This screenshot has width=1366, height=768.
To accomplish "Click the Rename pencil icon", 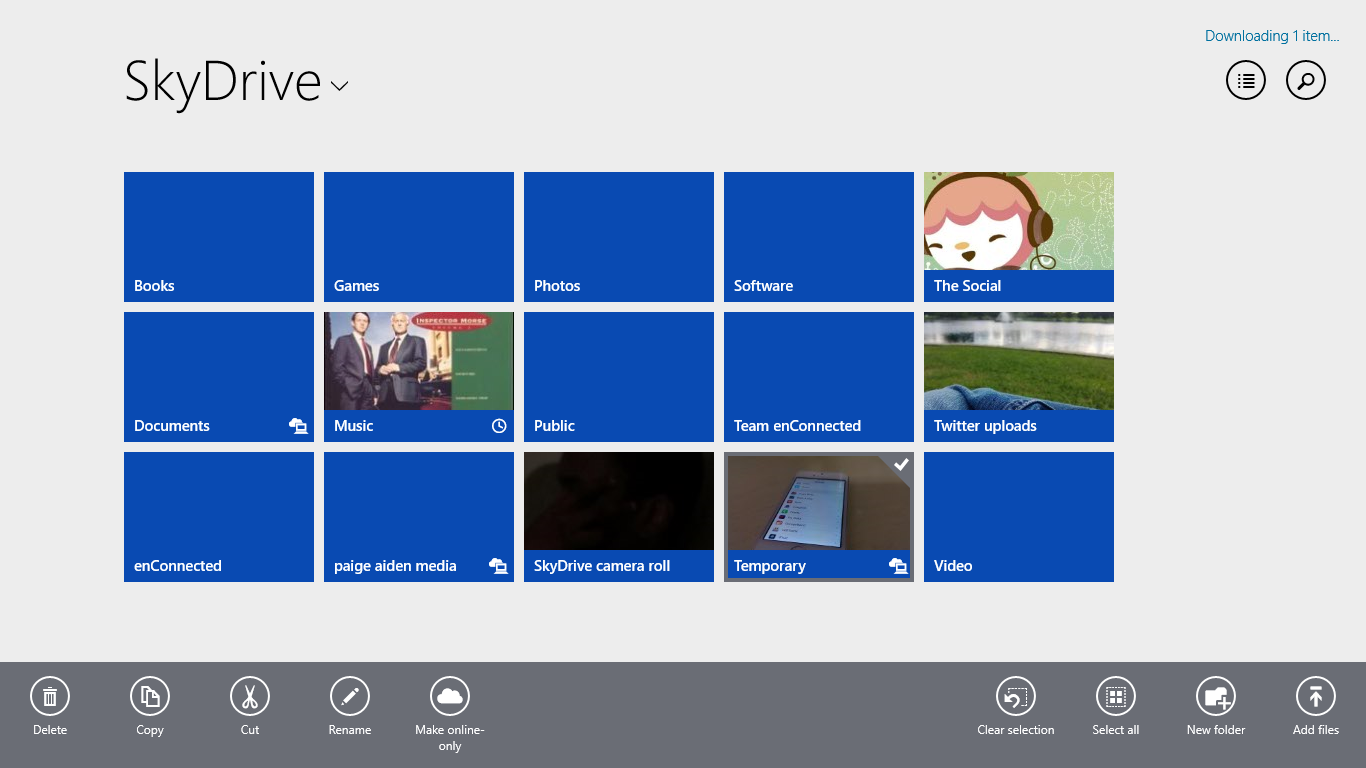I will point(350,697).
